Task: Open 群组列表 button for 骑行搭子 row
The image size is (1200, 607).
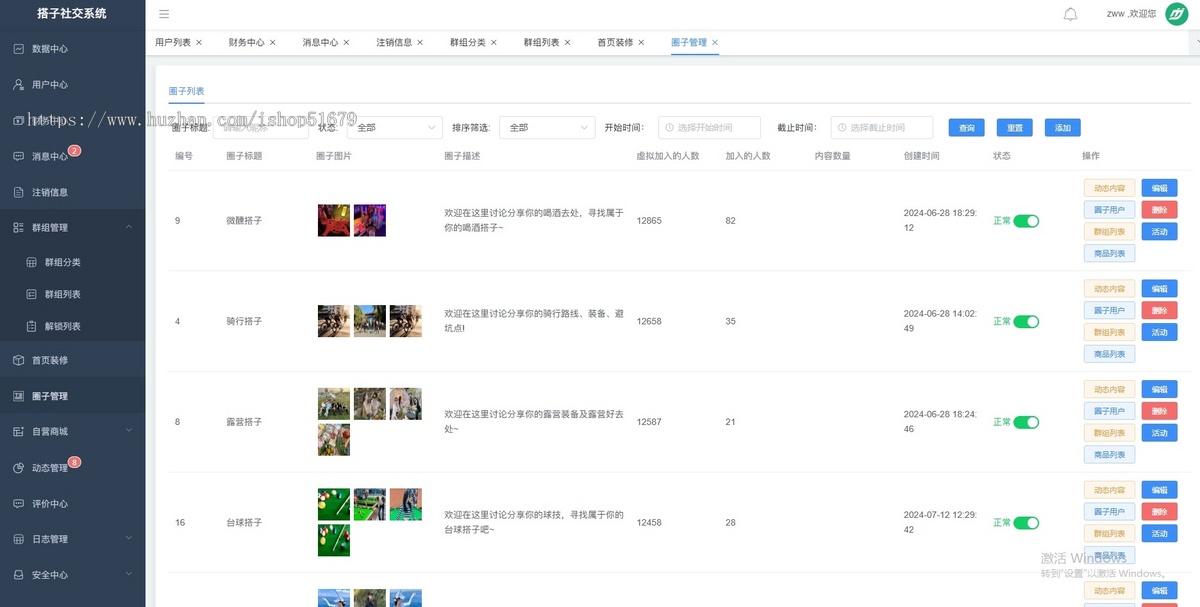Action: (x=1109, y=332)
